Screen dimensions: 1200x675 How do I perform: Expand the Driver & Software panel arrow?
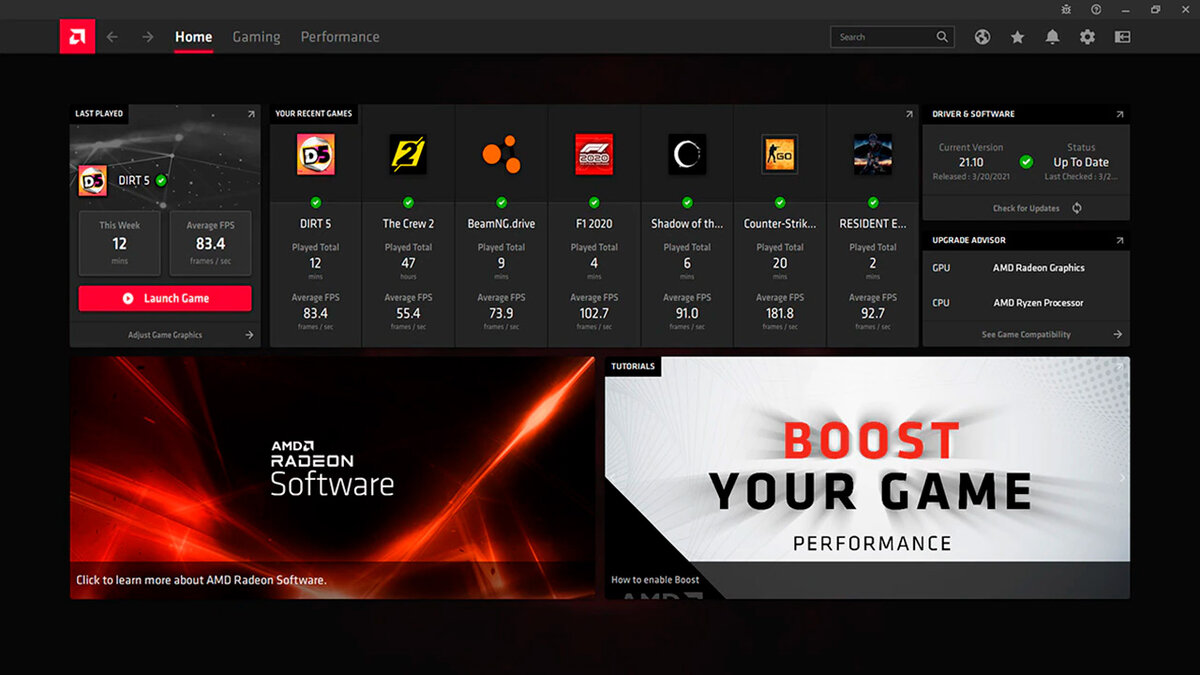(1120, 114)
